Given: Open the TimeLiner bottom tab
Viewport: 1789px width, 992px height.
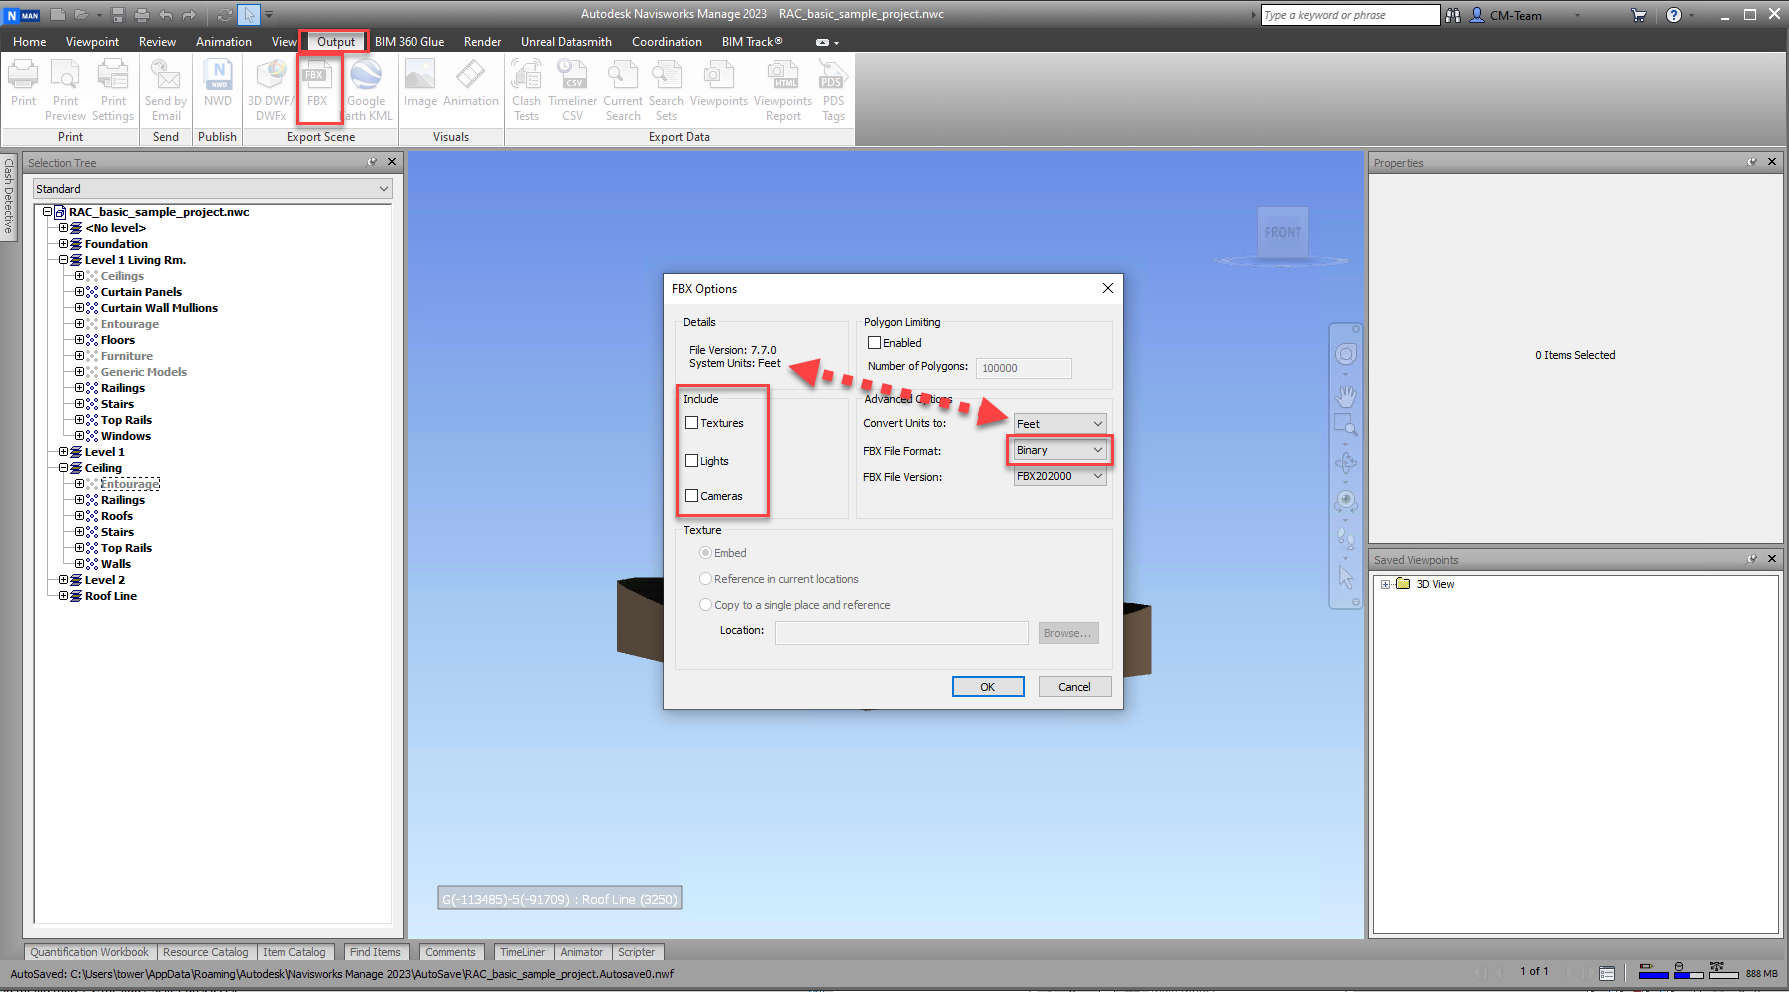Looking at the screenshot, I should 522,952.
